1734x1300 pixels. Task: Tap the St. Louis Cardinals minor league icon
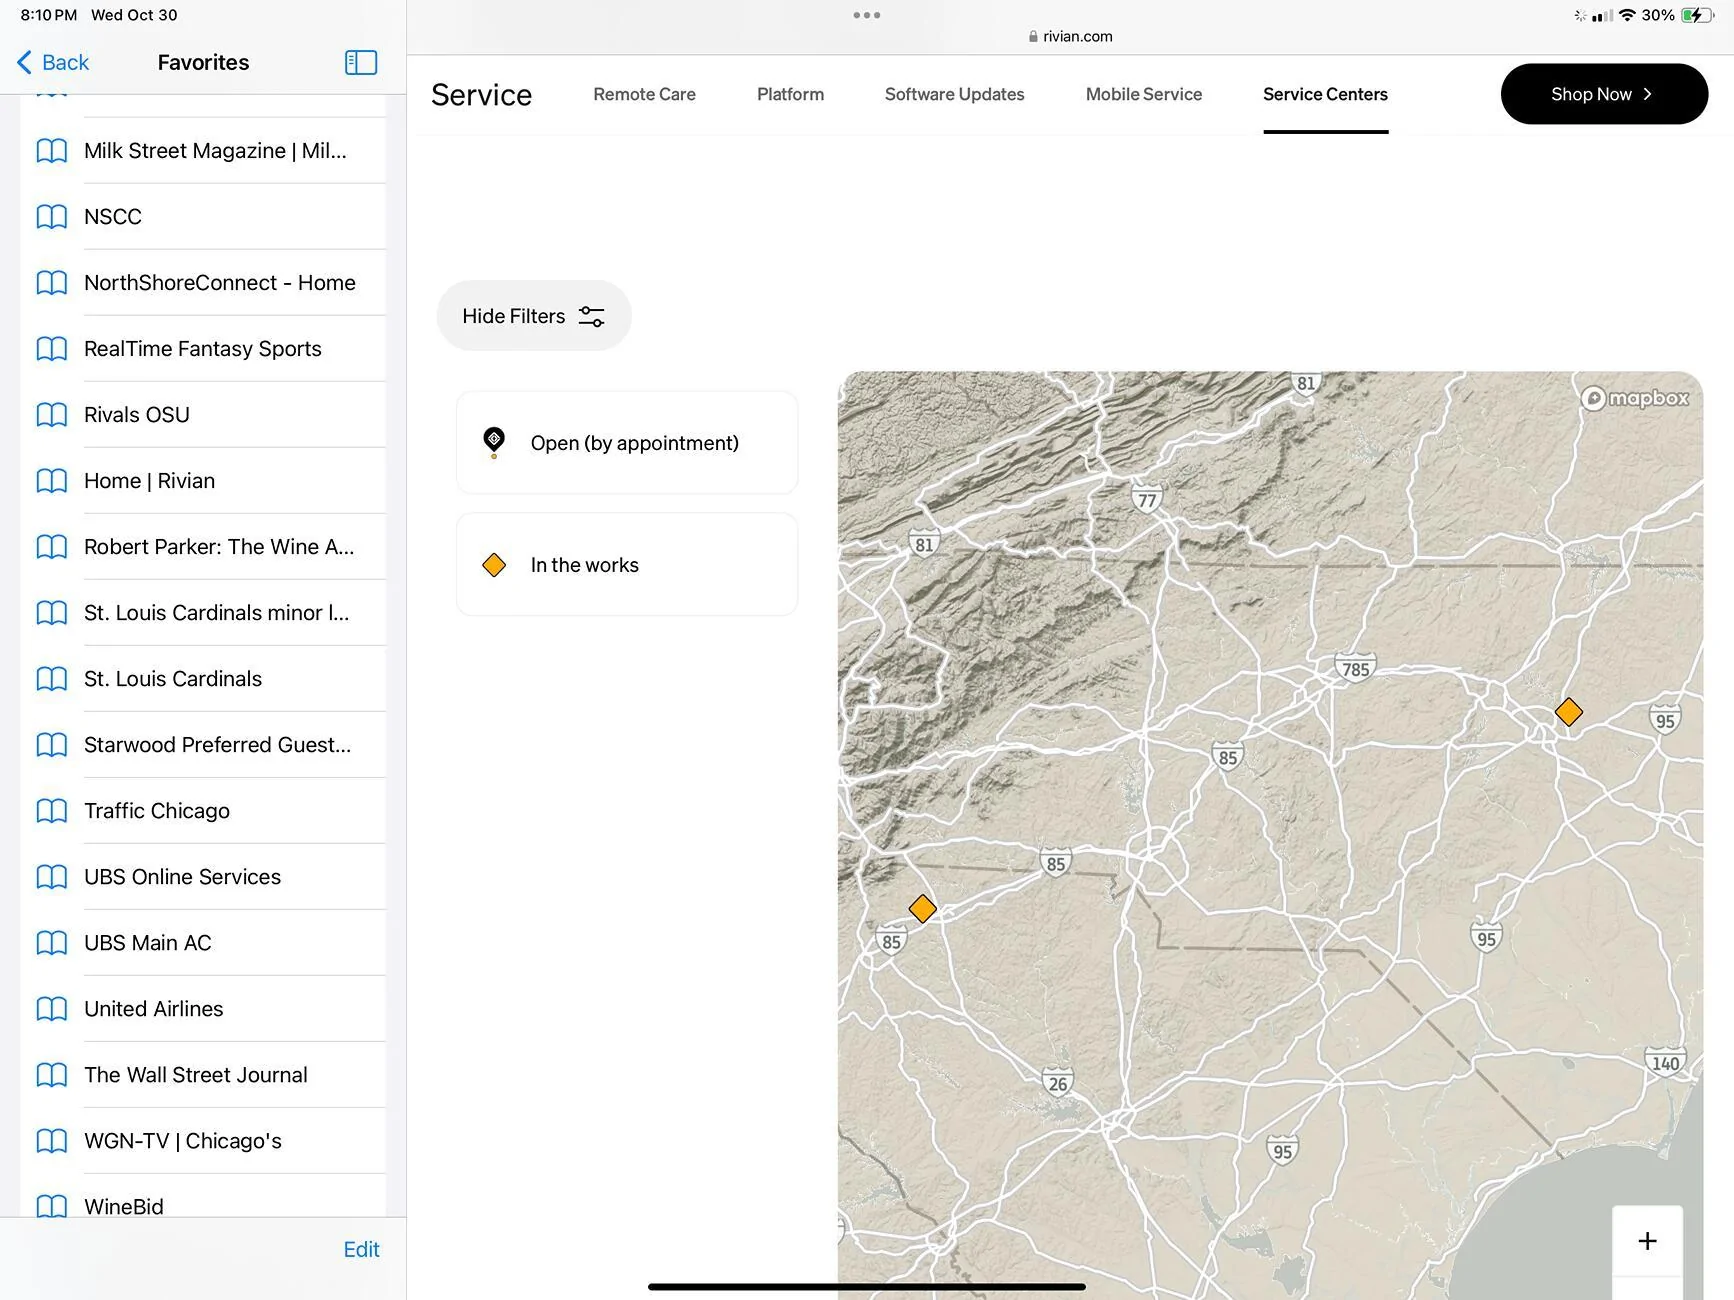[51, 613]
